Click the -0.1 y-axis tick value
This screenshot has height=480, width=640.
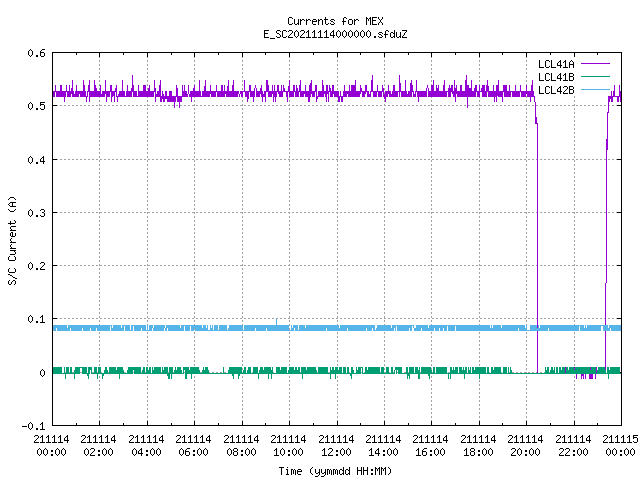(33, 426)
